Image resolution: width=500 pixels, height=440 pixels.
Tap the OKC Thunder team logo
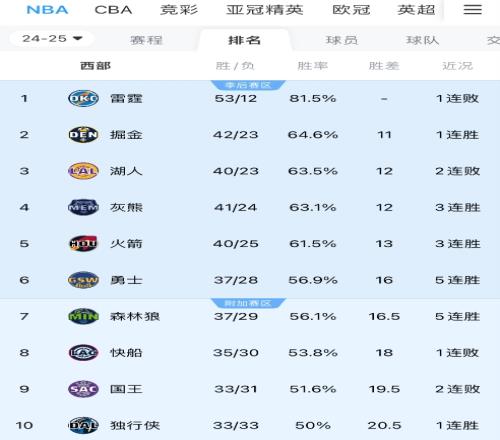pyautogui.click(x=83, y=98)
